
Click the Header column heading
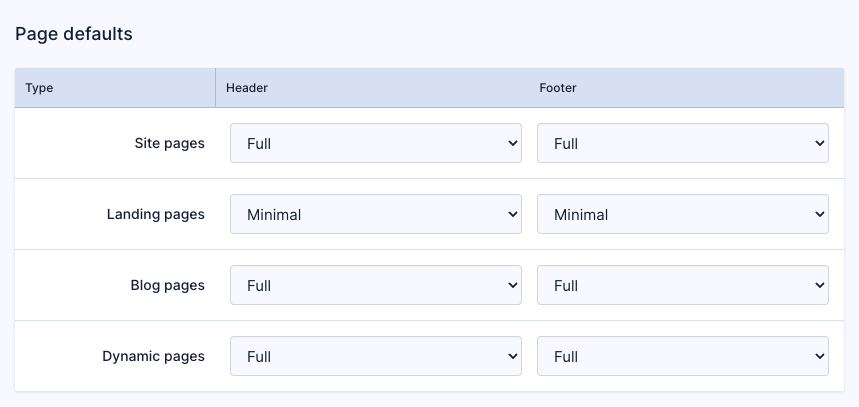pos(247,88)
